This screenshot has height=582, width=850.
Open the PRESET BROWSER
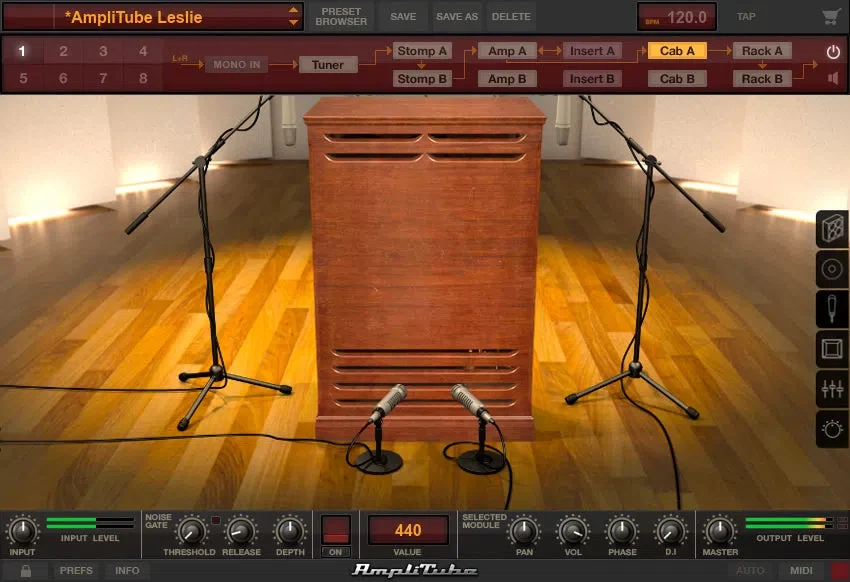(341, 17)
